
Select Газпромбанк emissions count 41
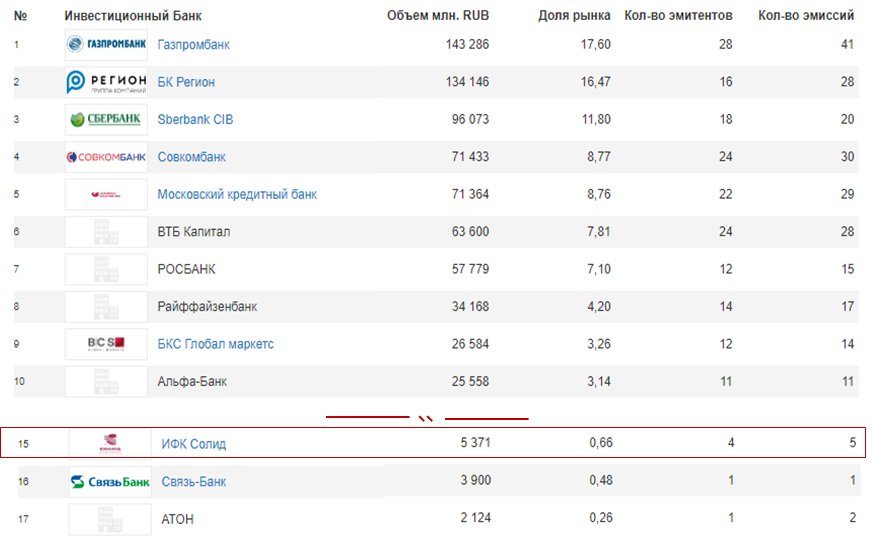tap(847, 45)
